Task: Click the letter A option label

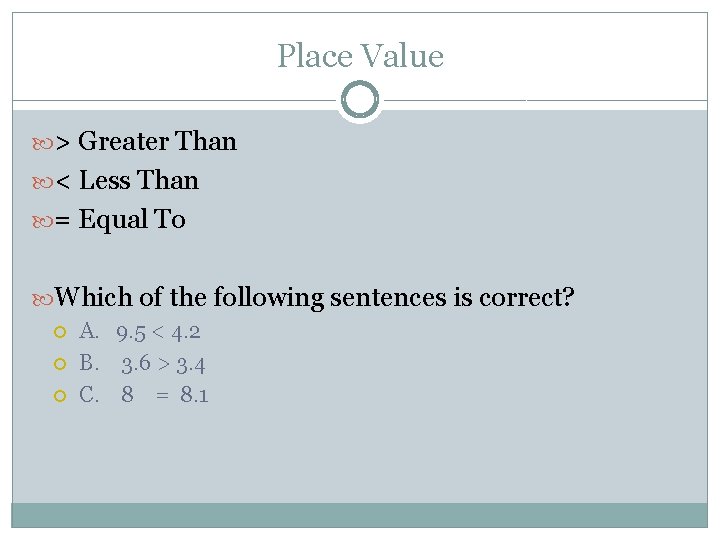Action: pyautogui.click(x=89, y=331)
